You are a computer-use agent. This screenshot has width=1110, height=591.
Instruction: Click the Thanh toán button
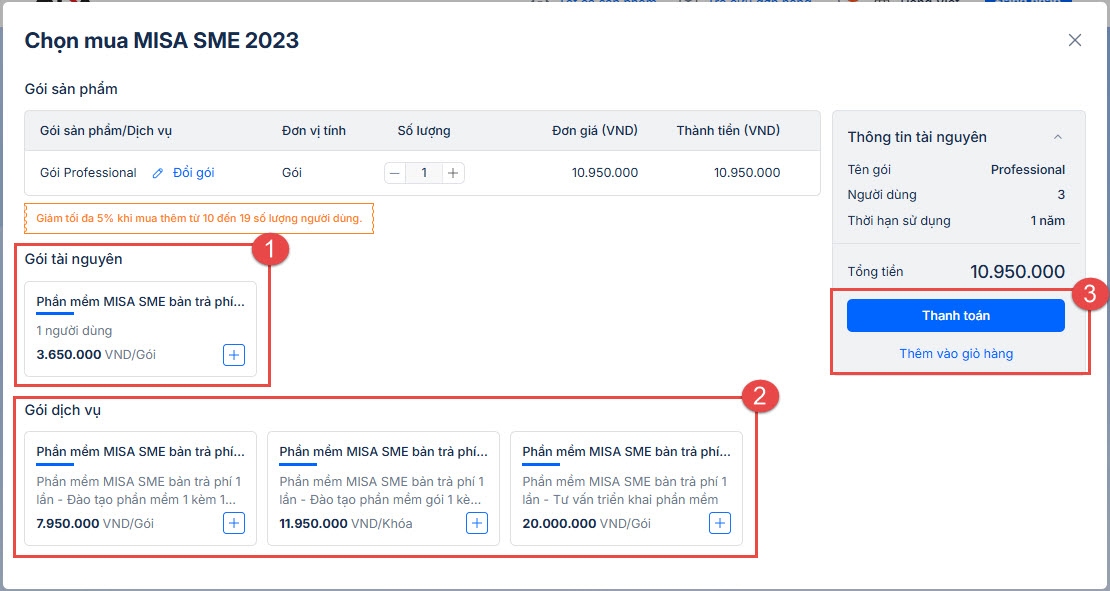tap(956, 316)
